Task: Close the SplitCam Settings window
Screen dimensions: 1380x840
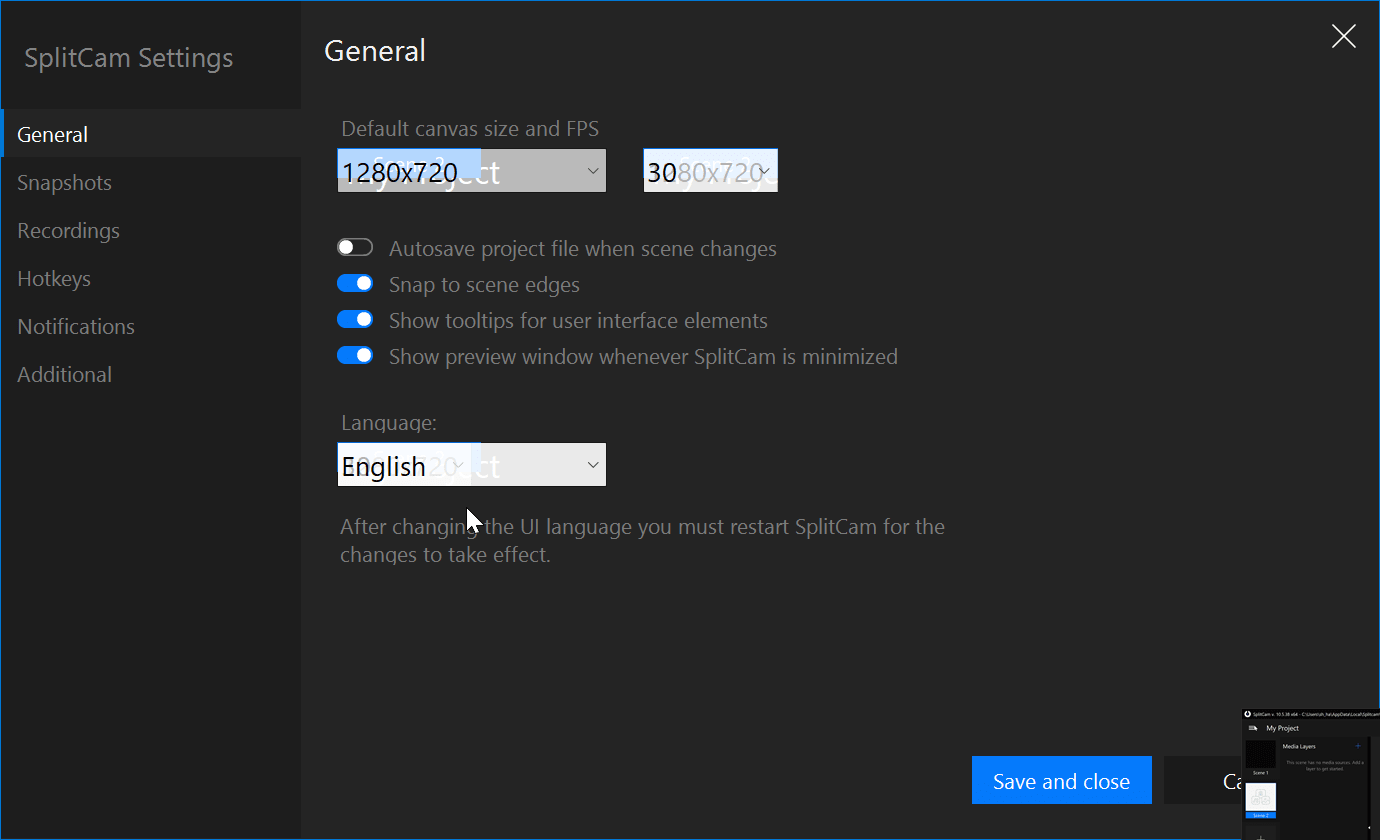Action: (x=1343, y=37)
